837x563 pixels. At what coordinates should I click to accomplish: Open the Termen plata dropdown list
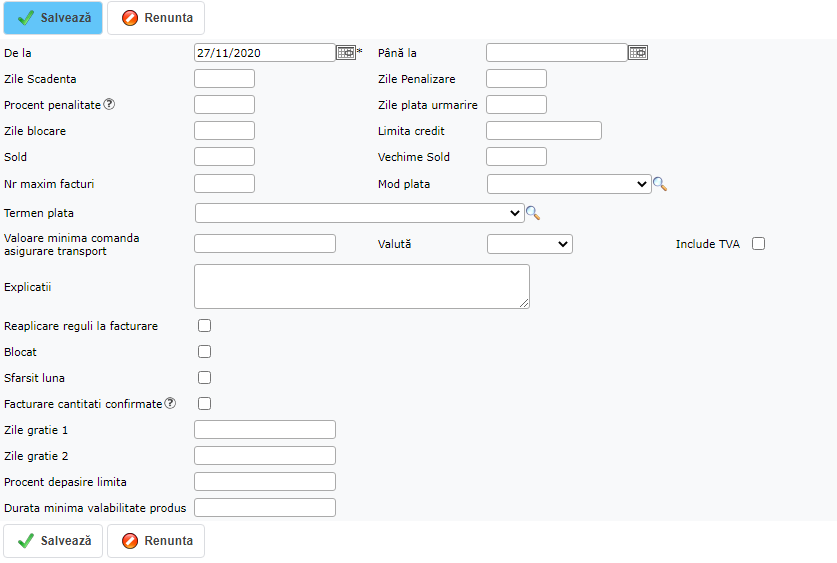point(359,213)
